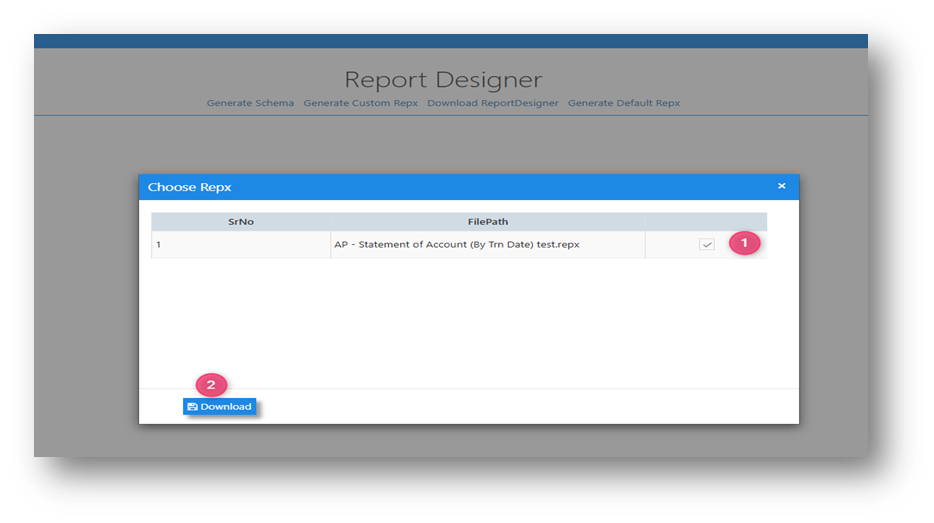Select the SrNo column header

pos(241,222)
